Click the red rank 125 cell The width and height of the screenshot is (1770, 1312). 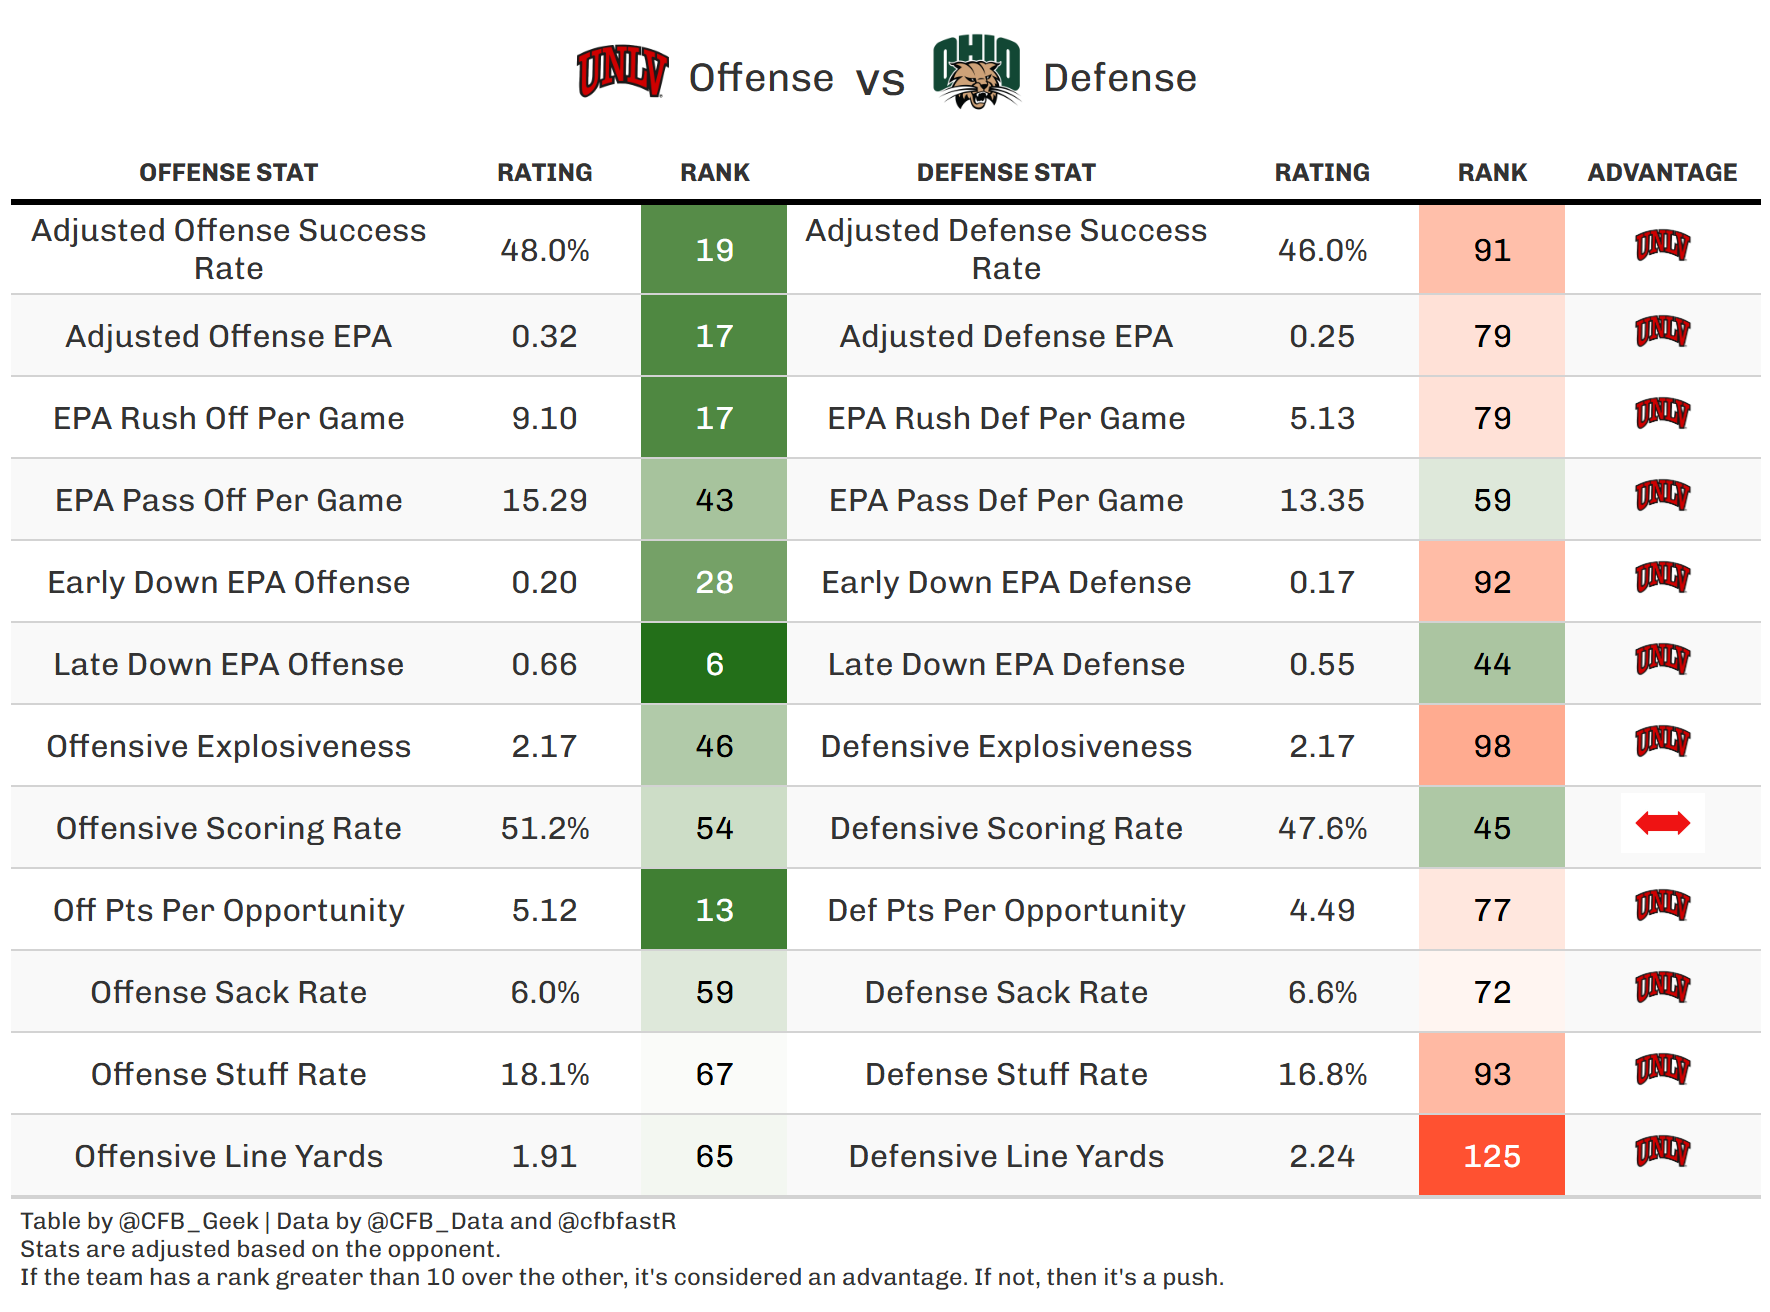click(x=1491, y=1156)
